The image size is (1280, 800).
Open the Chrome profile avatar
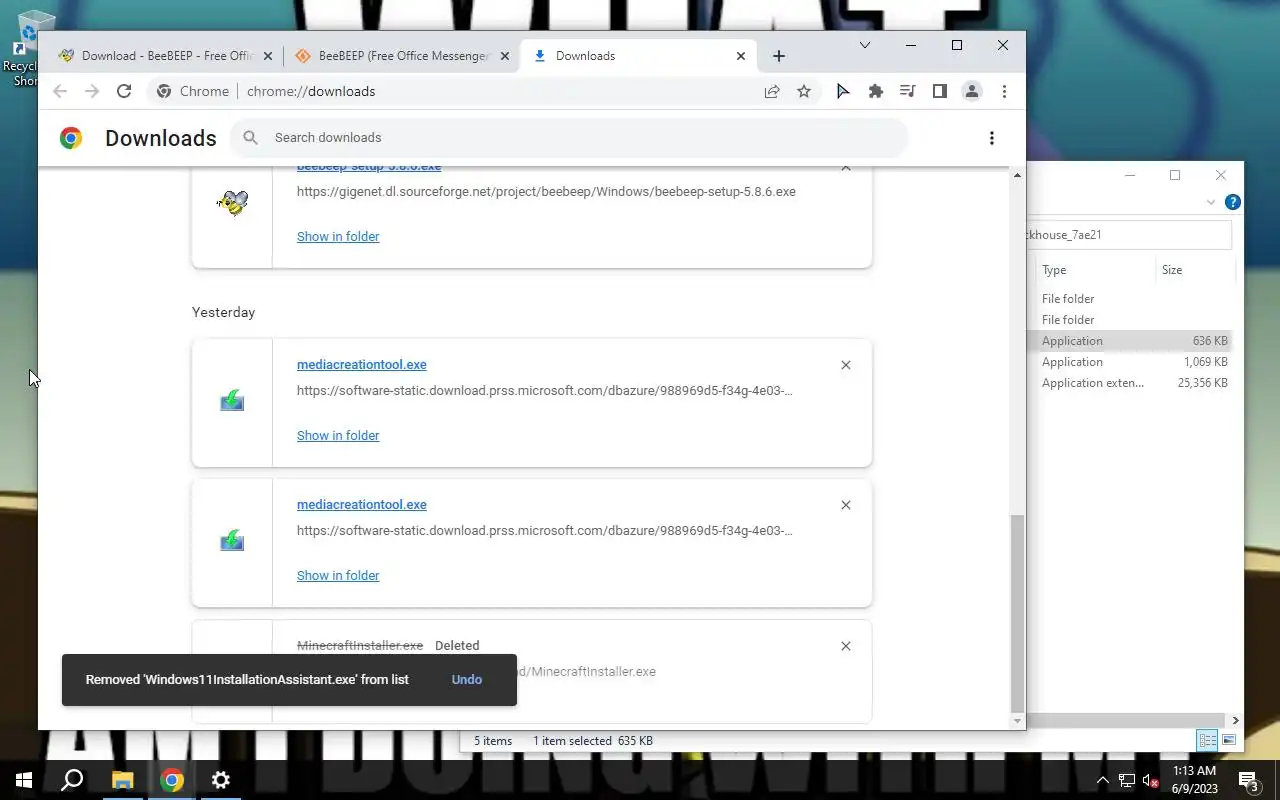coord(972,91)
